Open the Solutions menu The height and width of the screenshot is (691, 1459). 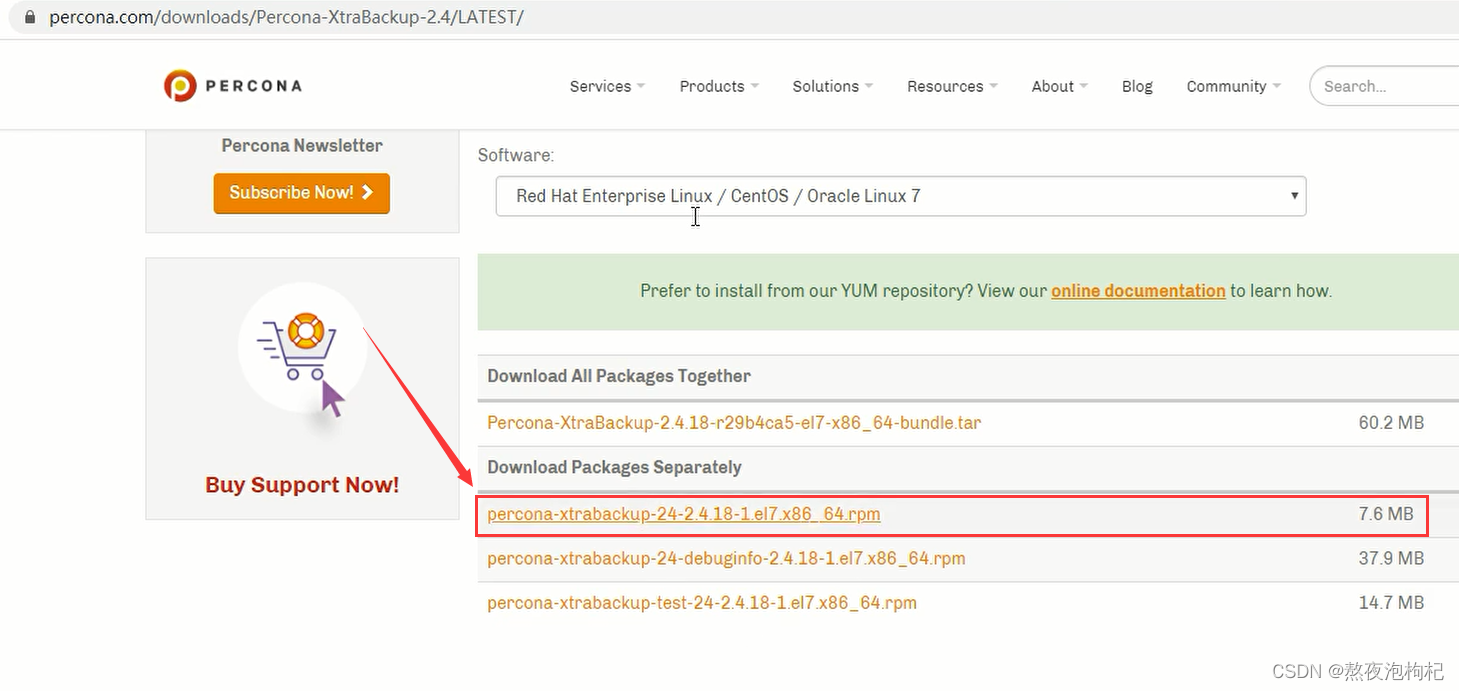[833, 86]
